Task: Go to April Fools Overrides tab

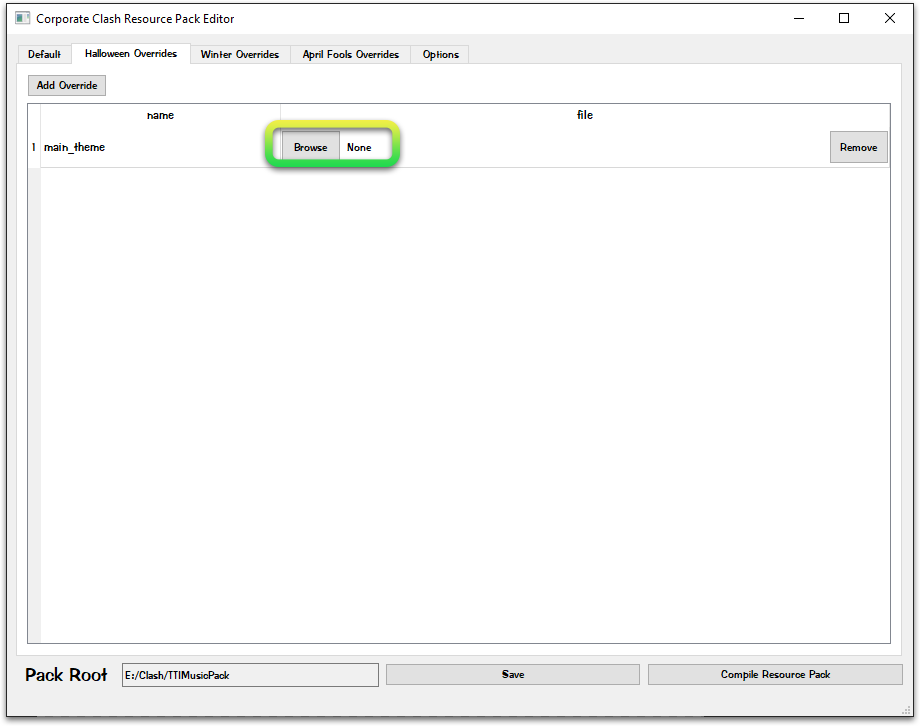Action: point(350,54)
